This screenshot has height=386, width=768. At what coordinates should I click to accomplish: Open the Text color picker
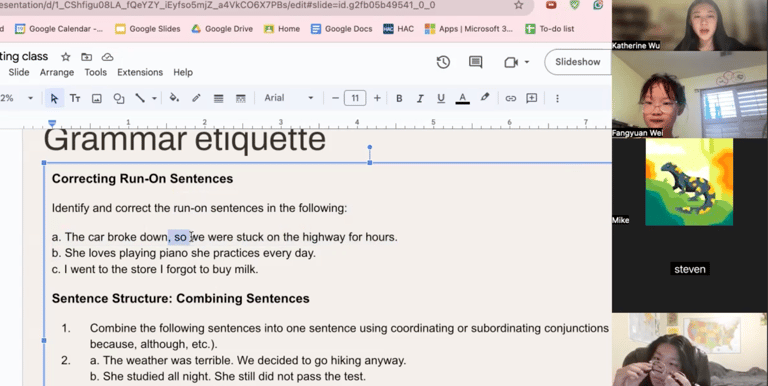462,98
